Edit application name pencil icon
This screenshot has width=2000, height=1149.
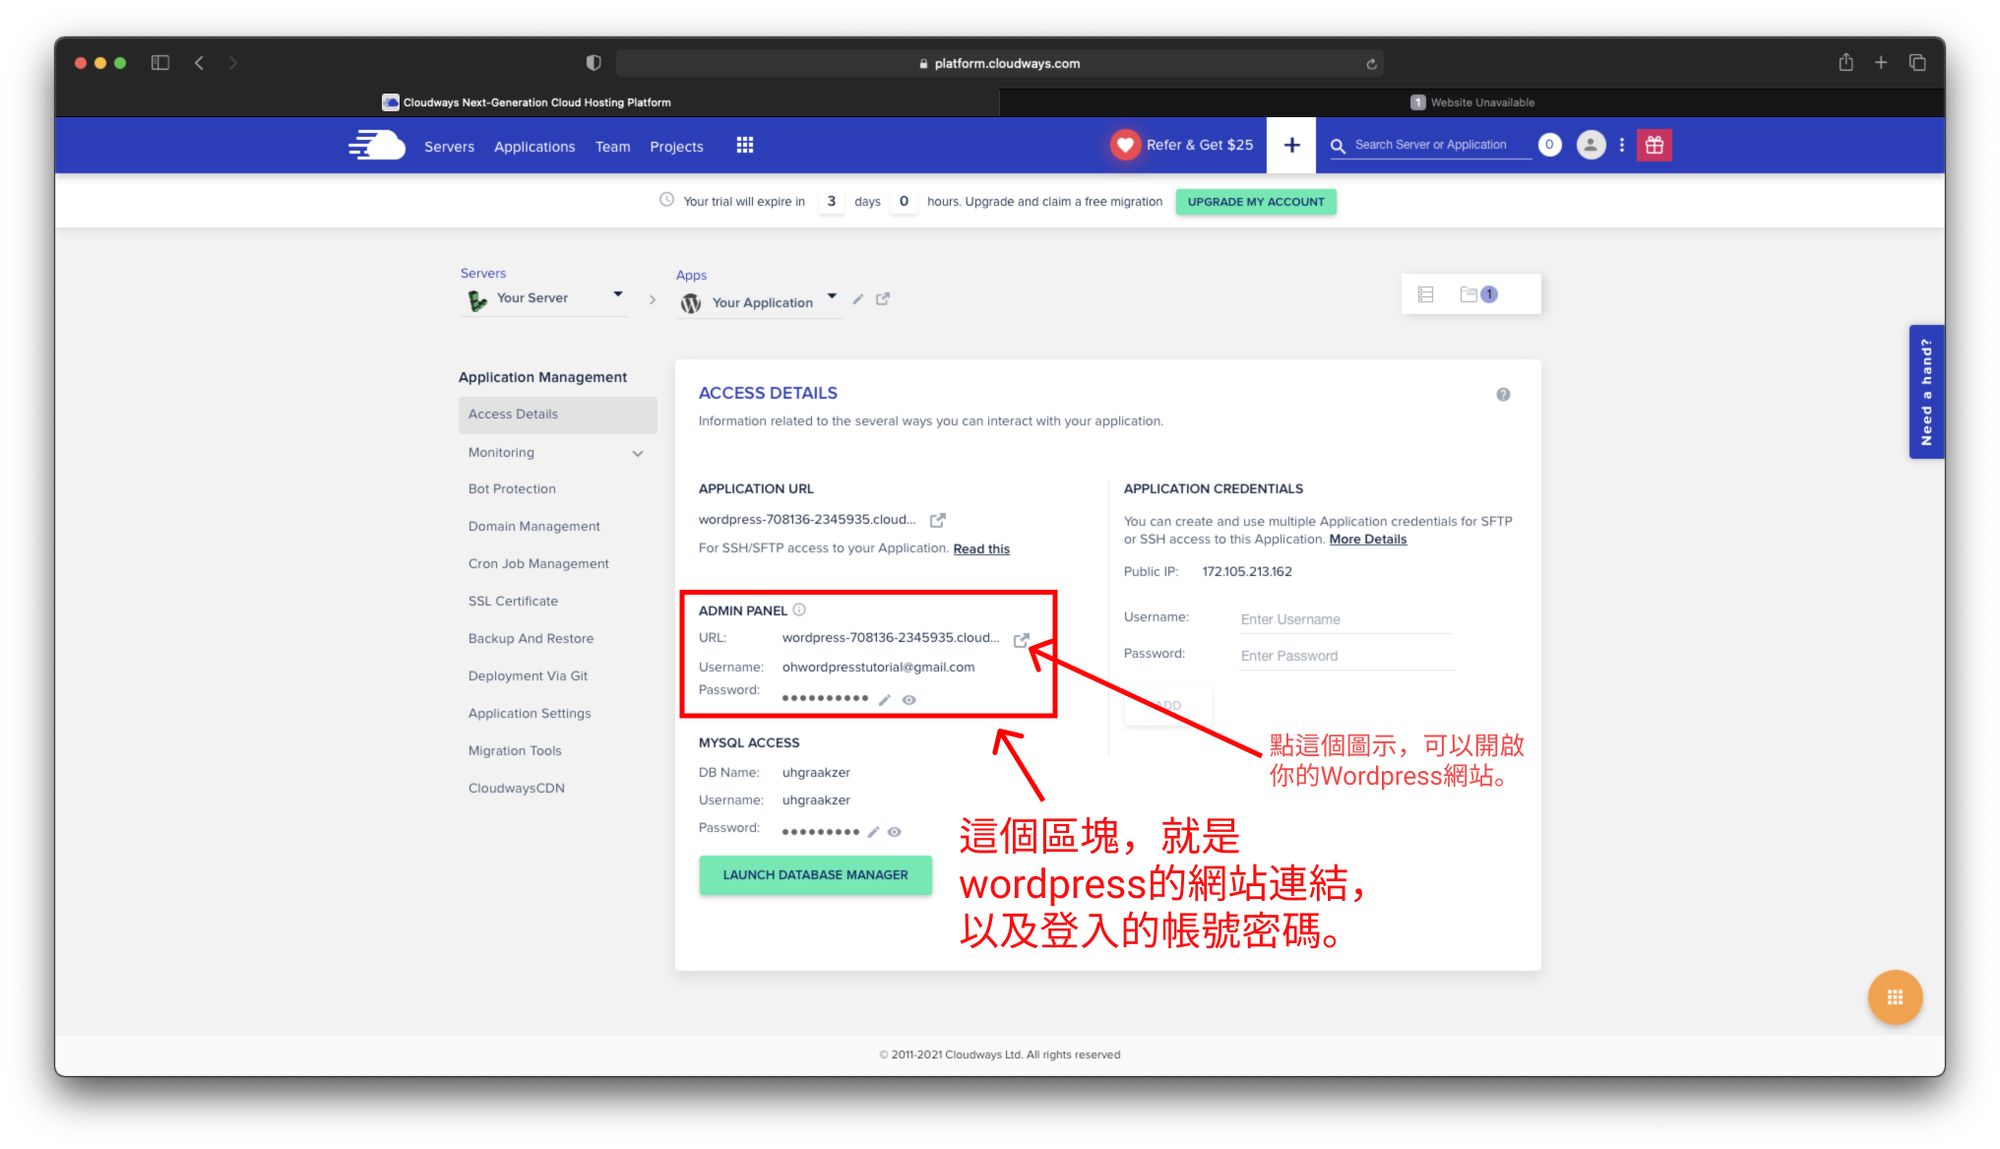[858, 299]
